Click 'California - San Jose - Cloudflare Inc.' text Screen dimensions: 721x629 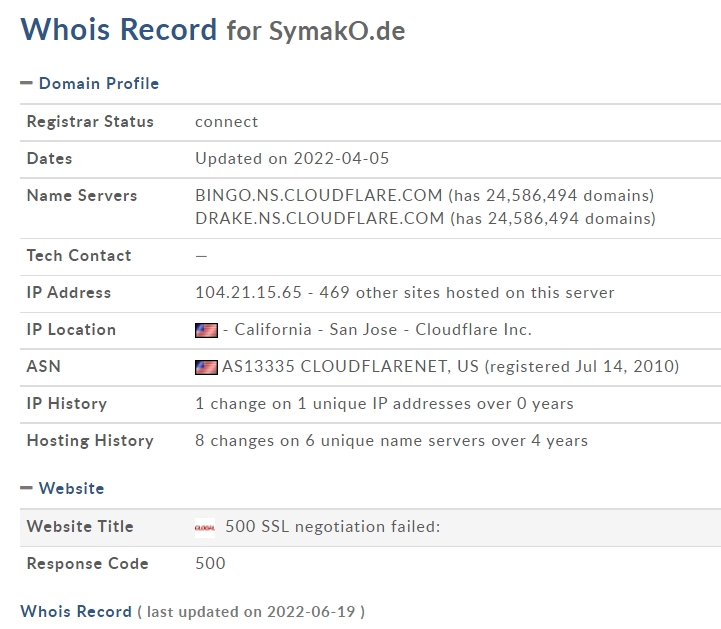tap(383, 330)
